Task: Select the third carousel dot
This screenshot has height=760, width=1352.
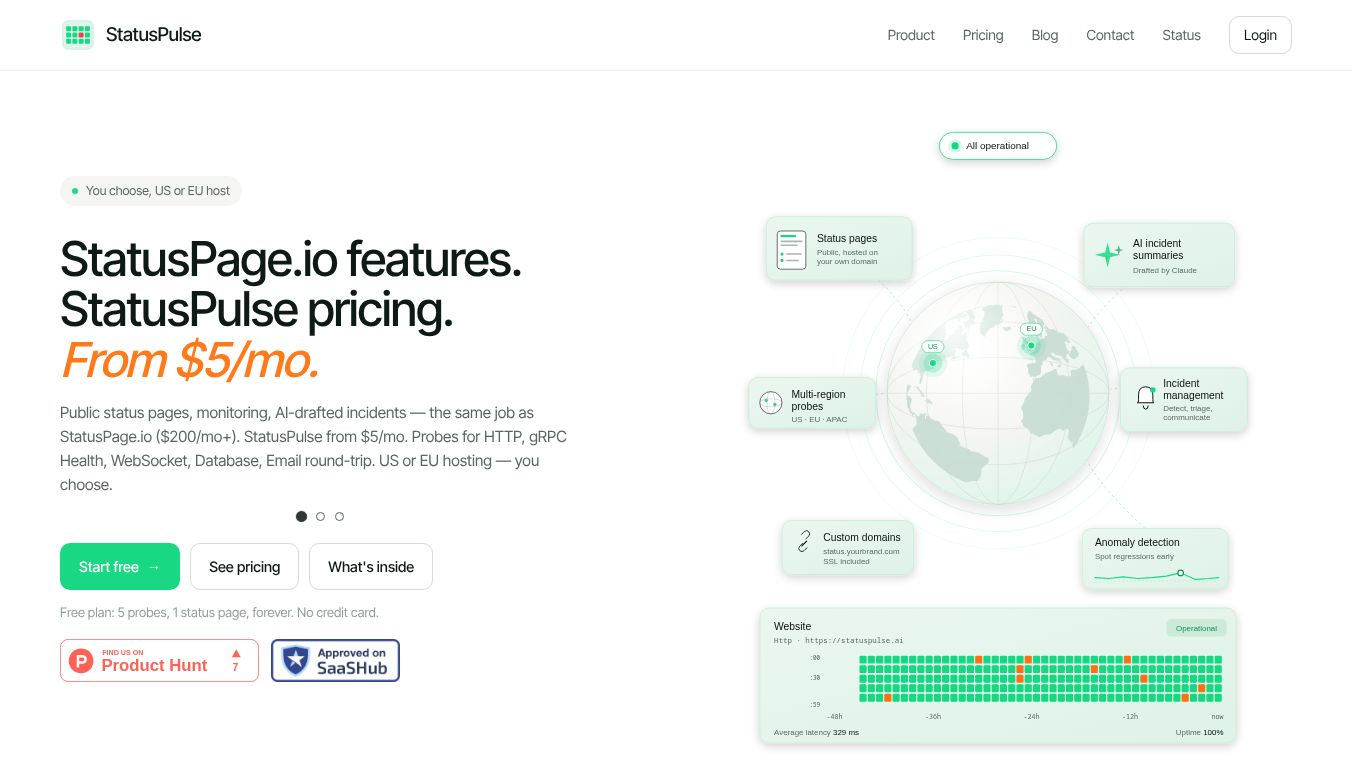Action: pos(339,517)
